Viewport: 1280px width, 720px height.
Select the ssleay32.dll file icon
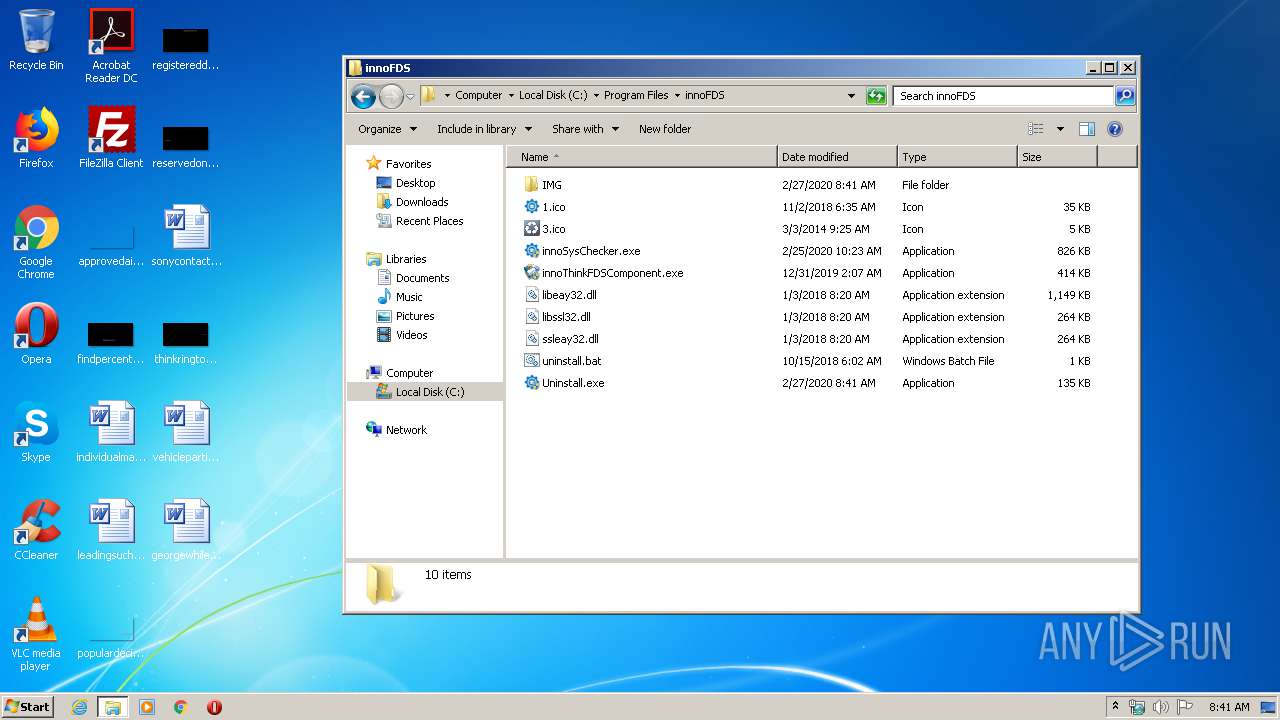tap(531, 339)
